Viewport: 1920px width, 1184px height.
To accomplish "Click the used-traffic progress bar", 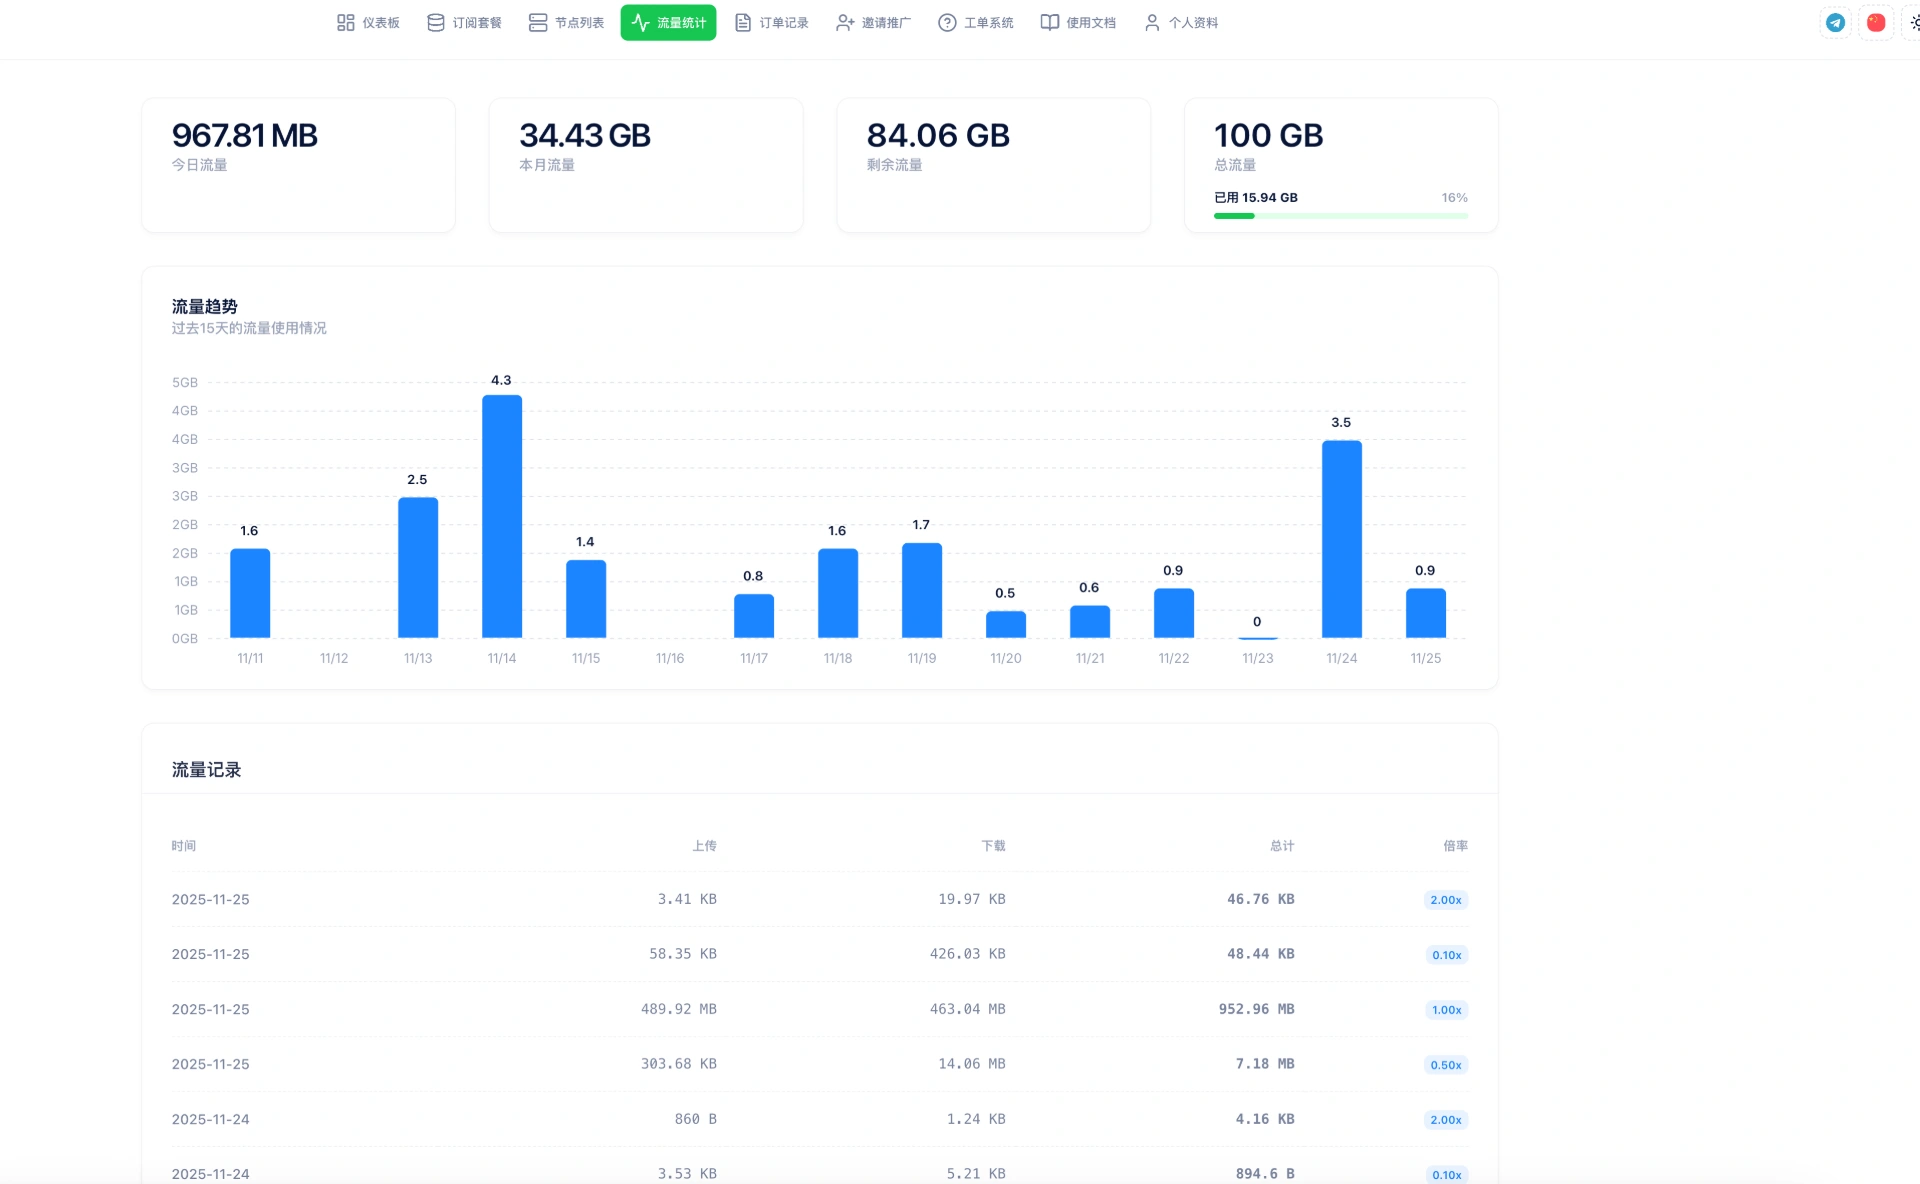I will coord(1340,215).
